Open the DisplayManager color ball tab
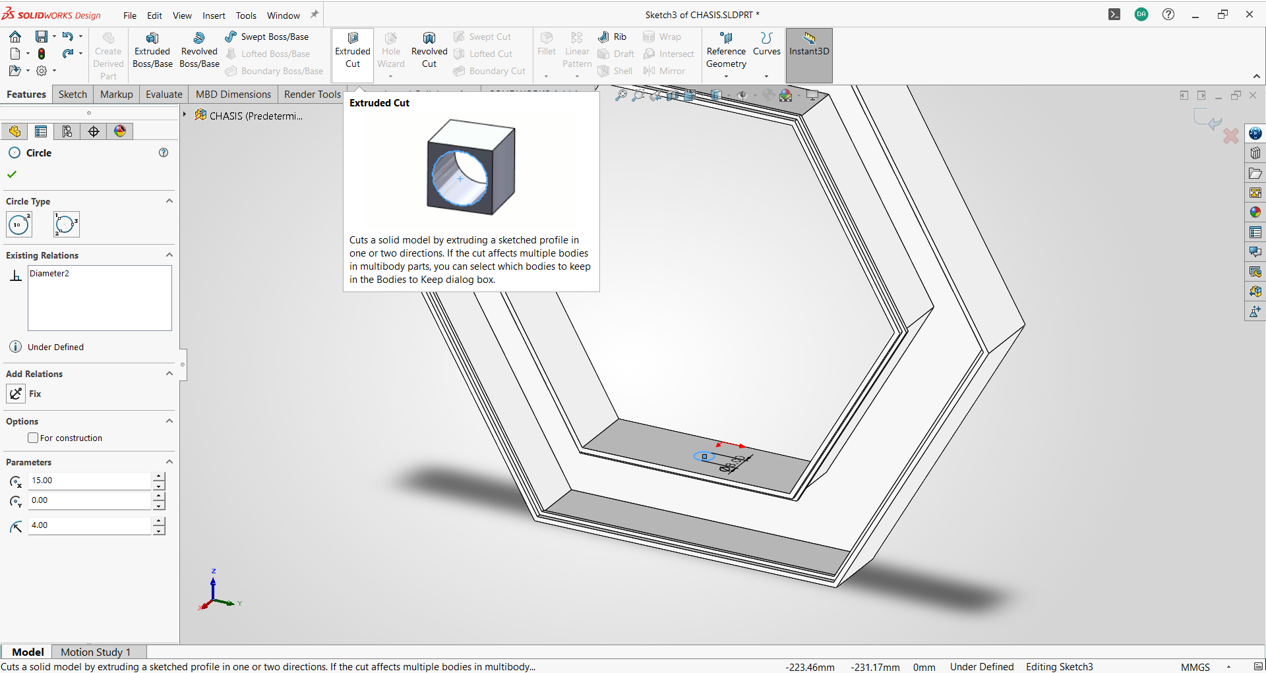 (120, 131)
